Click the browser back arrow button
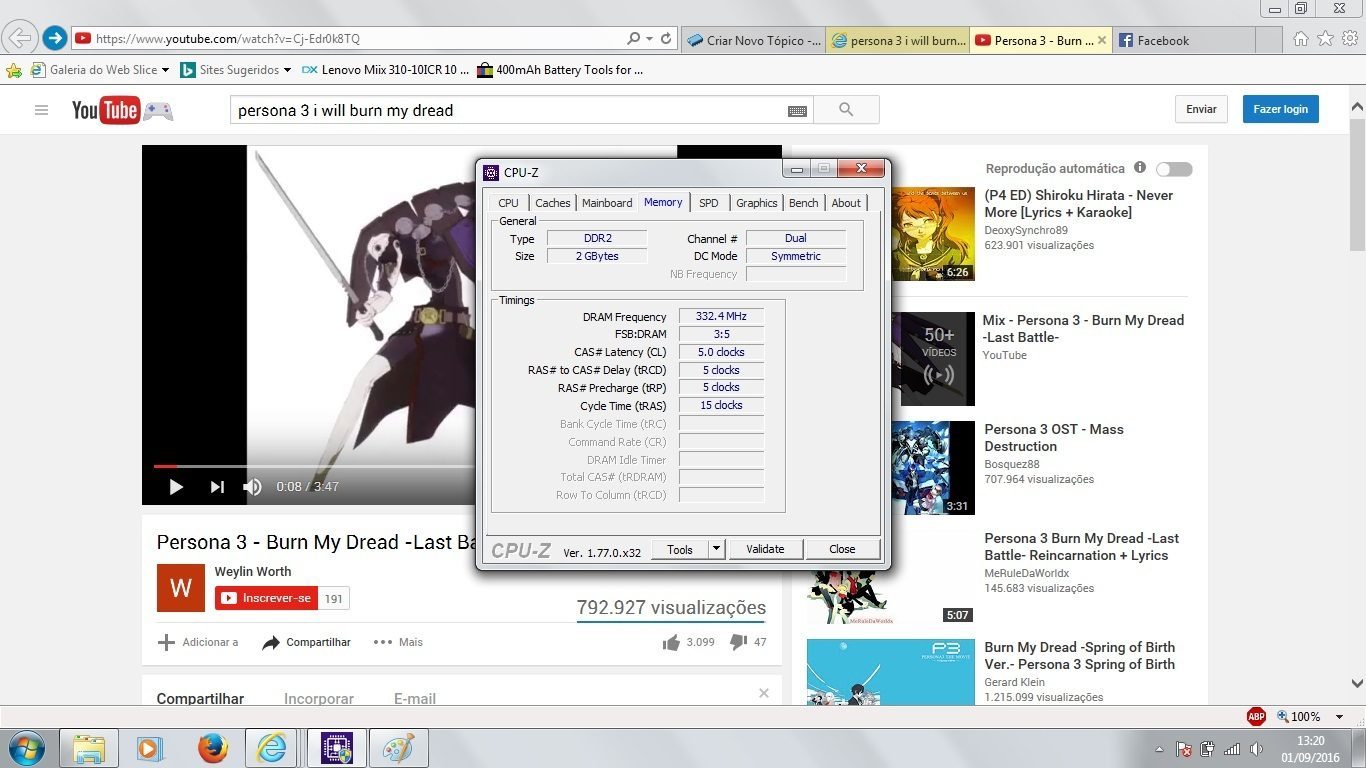Screen dimensions: 1366x768 [x=19, y=39]
